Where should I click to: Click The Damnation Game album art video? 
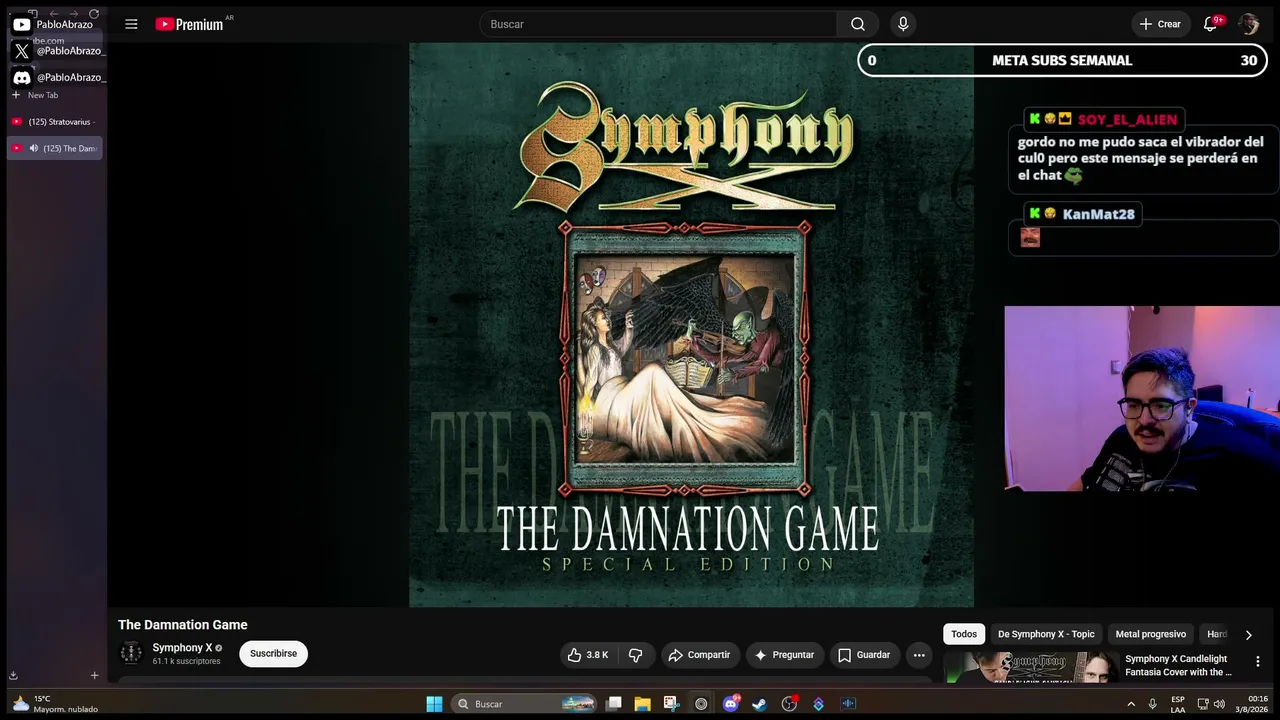coord(691,324)
